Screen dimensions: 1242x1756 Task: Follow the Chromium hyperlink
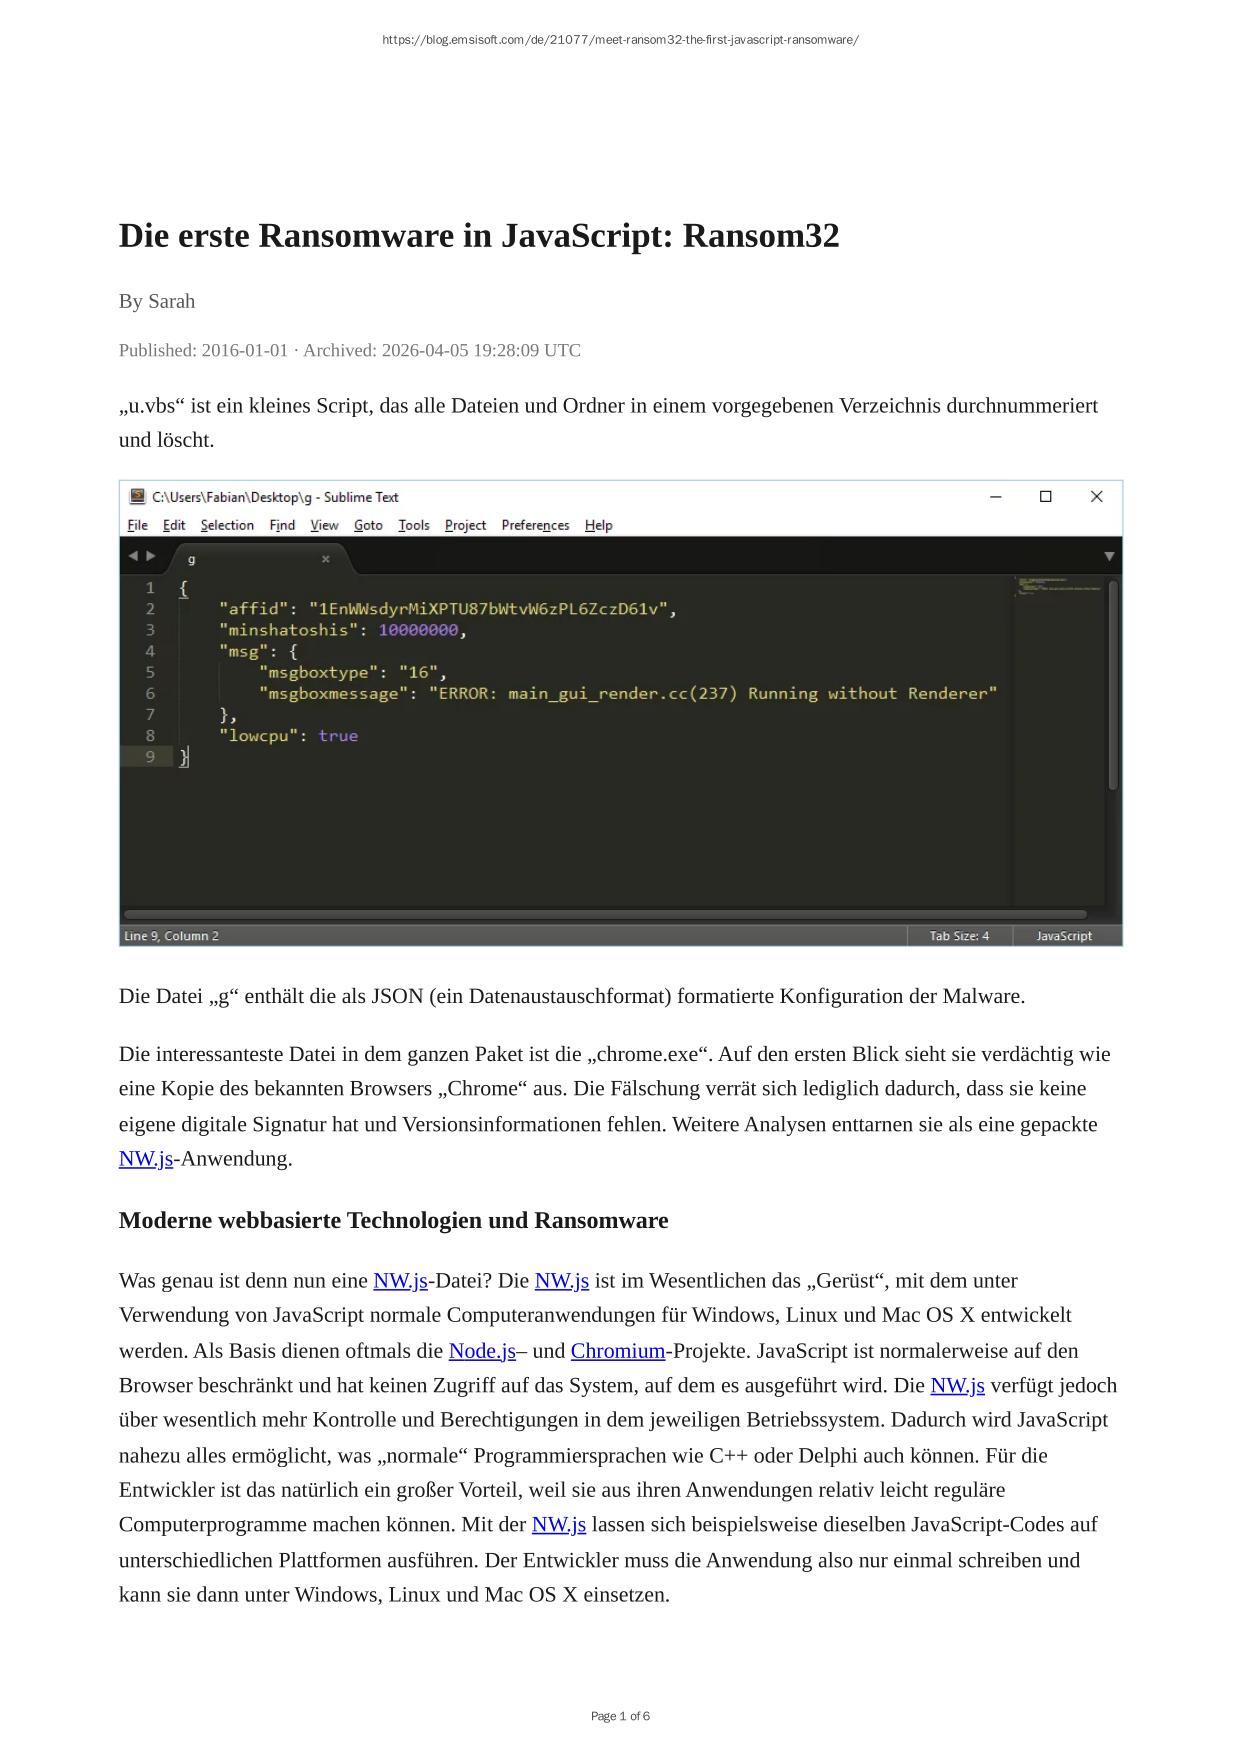pos(617,1351)
